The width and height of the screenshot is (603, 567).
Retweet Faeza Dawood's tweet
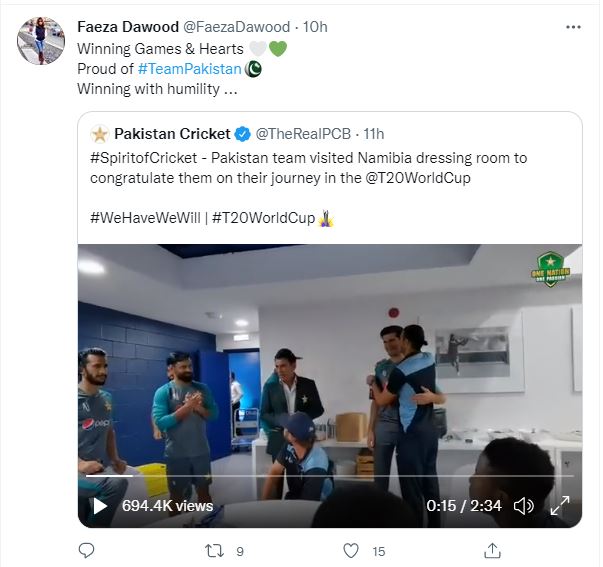[x=213, y=550]
